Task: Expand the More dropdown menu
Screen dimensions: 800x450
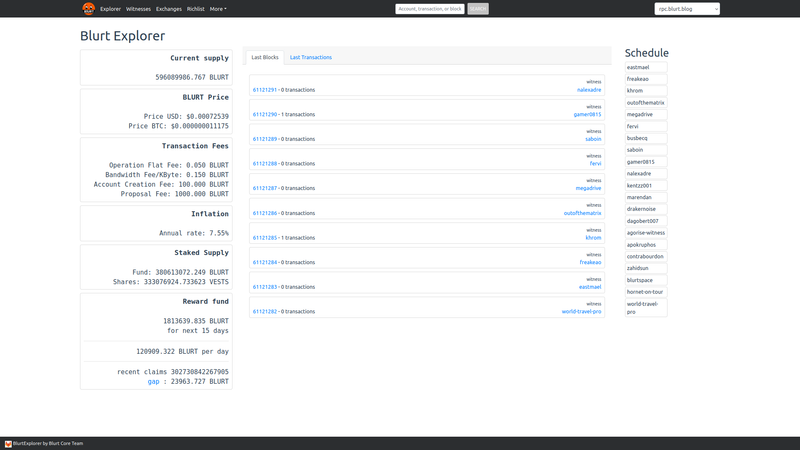Action: (x=218, y=9)
